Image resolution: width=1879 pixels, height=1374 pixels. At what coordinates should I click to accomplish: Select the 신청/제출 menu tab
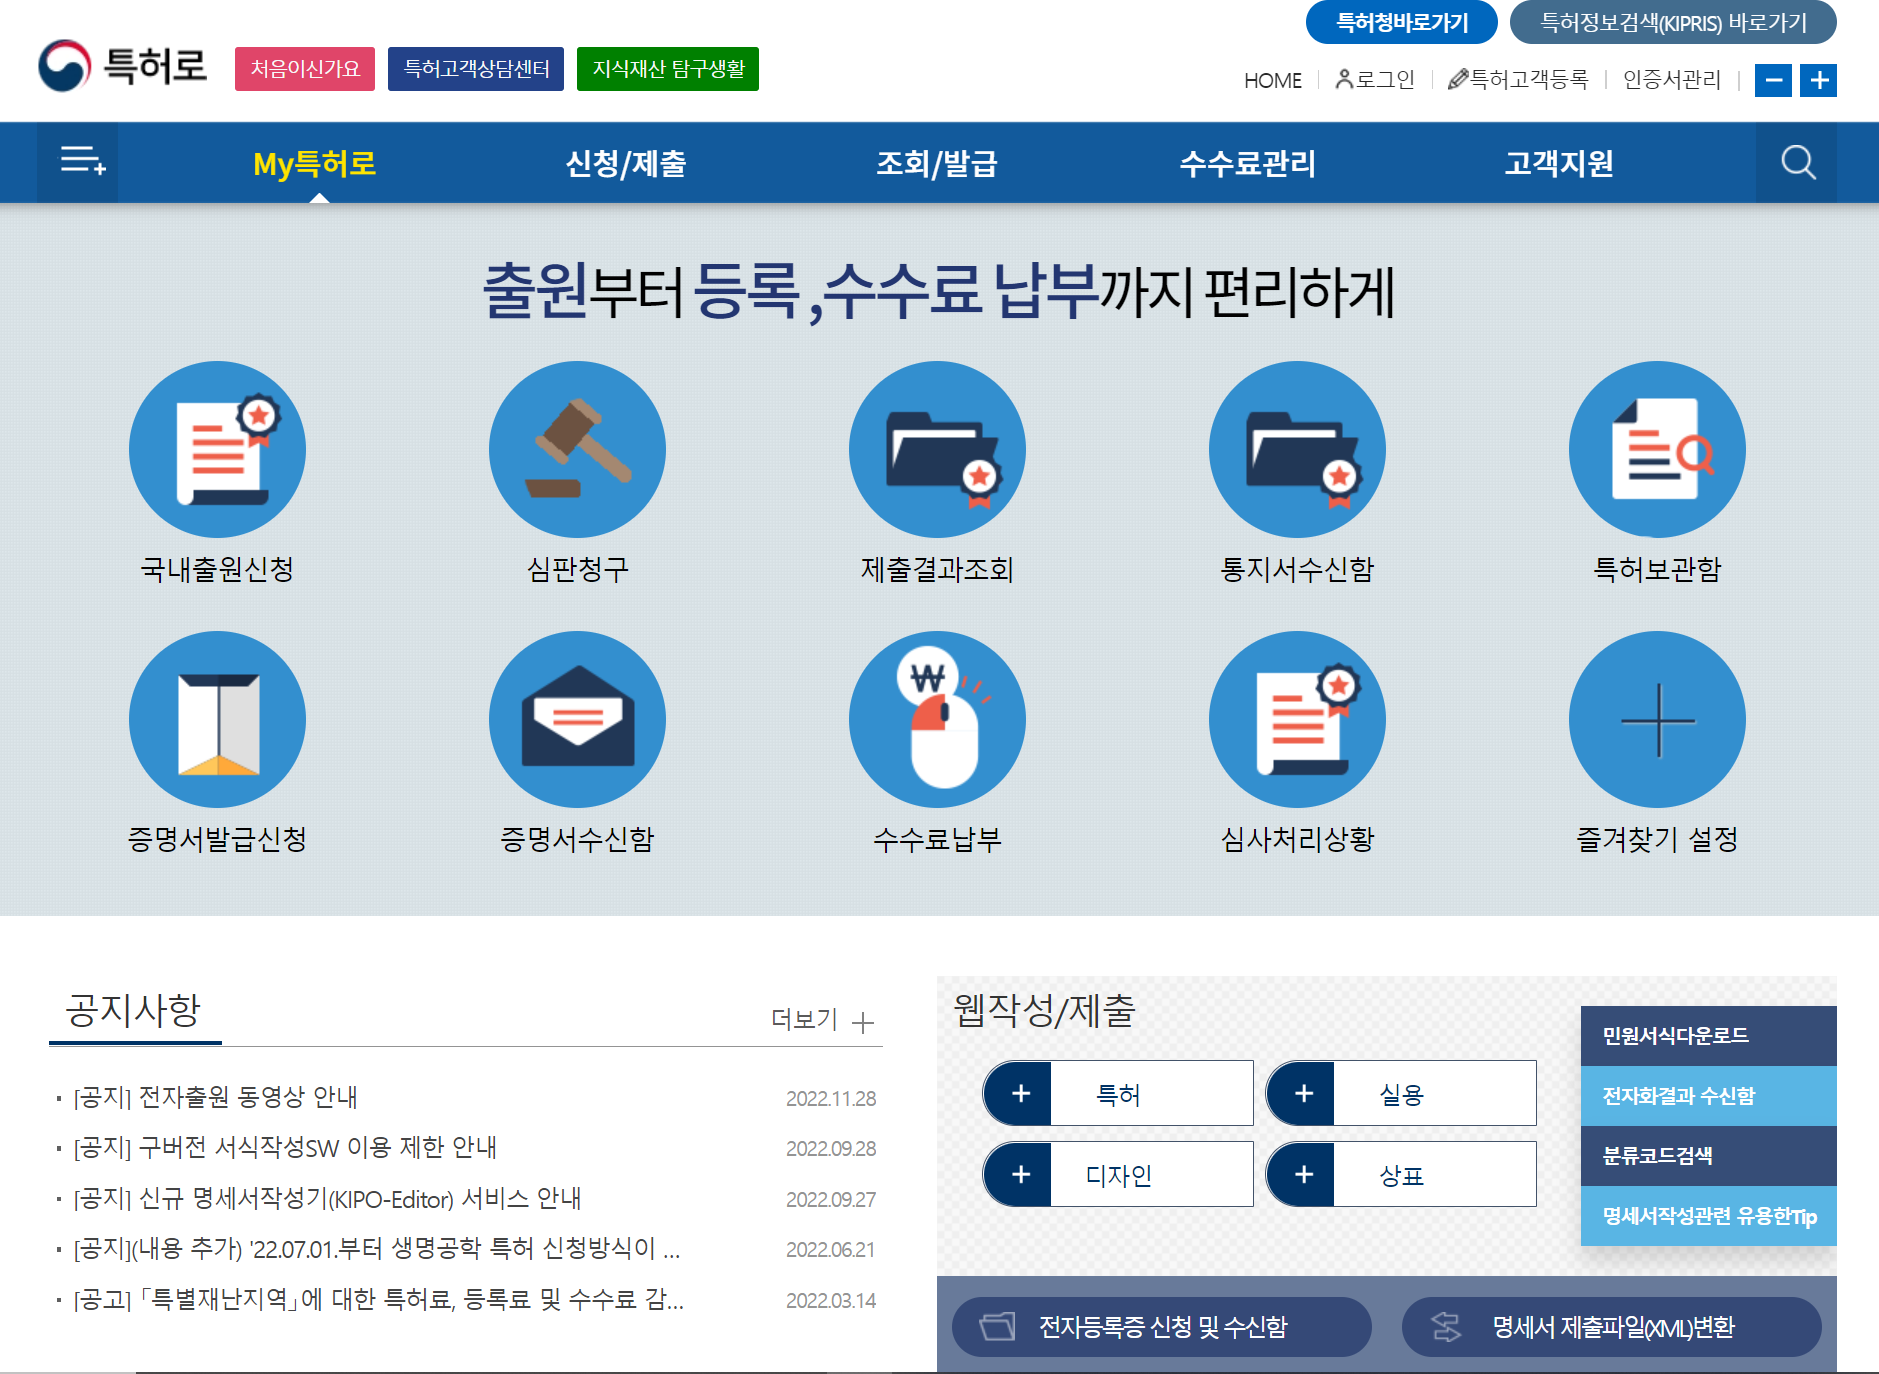pyautogui.click(x=626, y=163)
